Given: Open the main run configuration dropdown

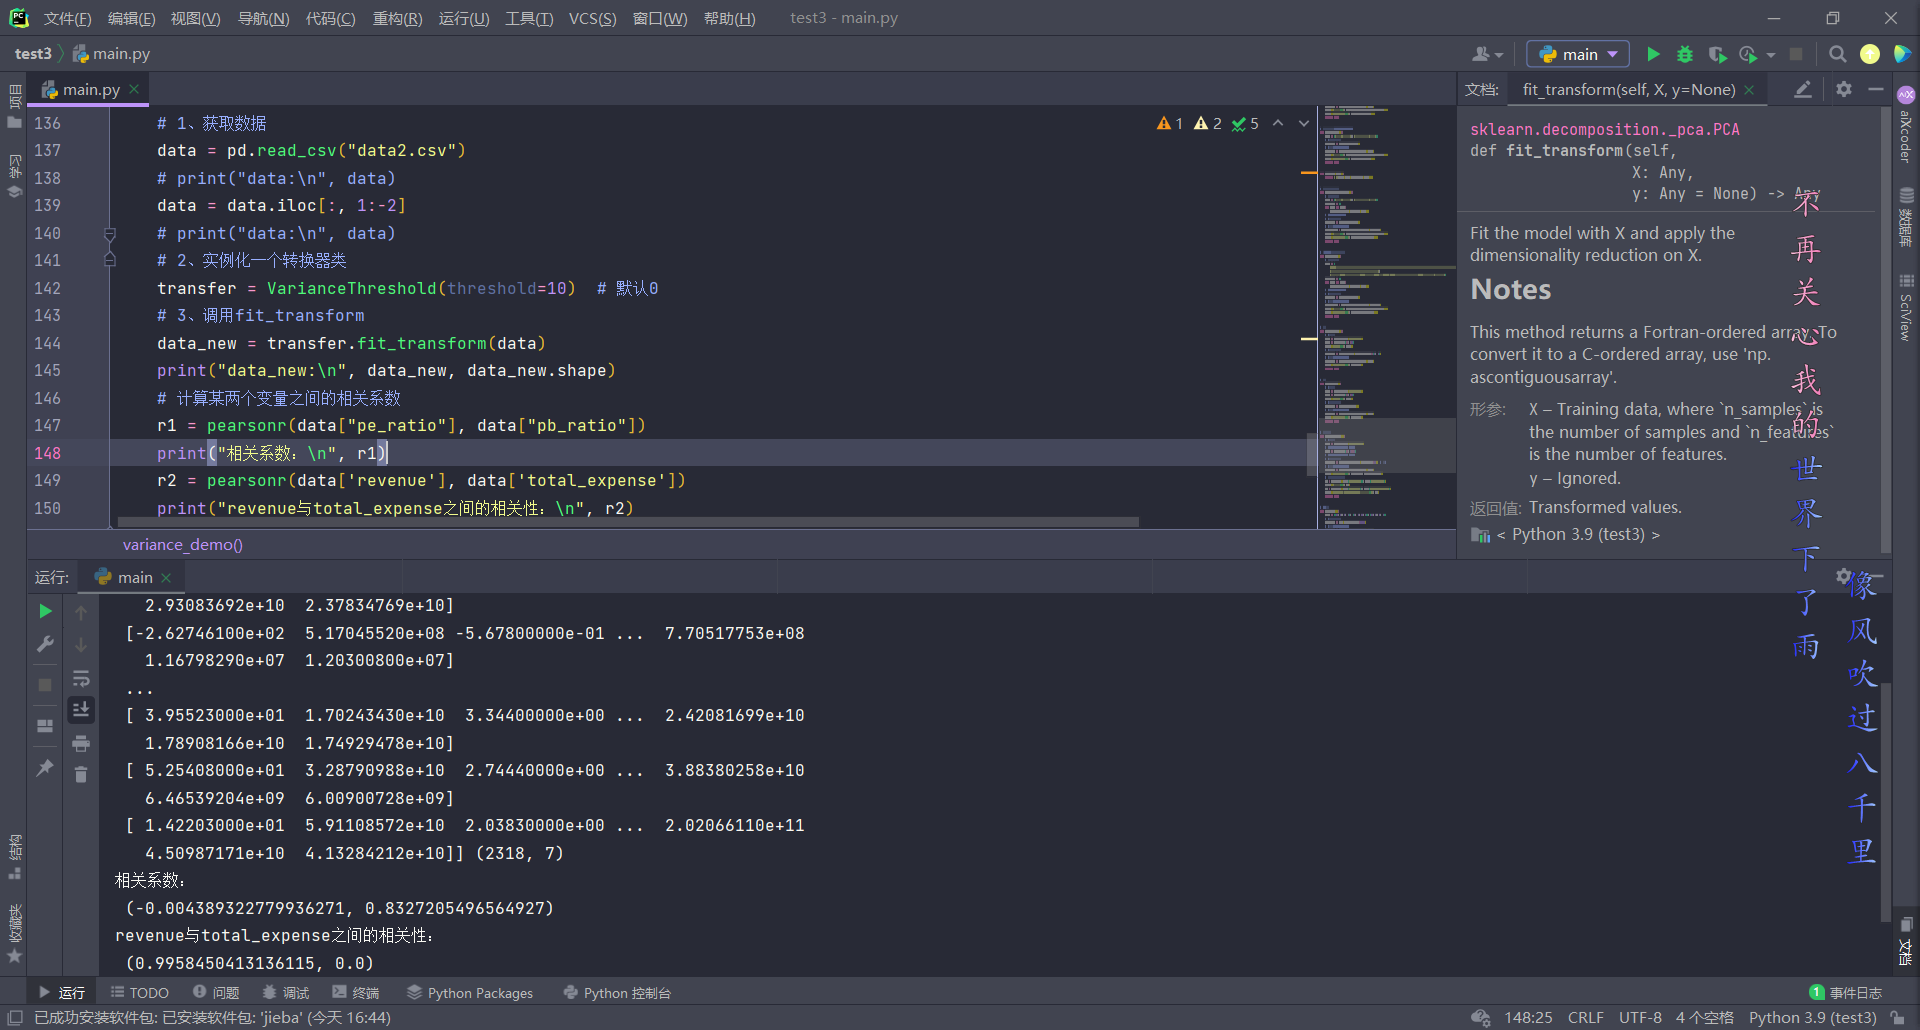Looking at the screenshot, I should coord(1578,54).
